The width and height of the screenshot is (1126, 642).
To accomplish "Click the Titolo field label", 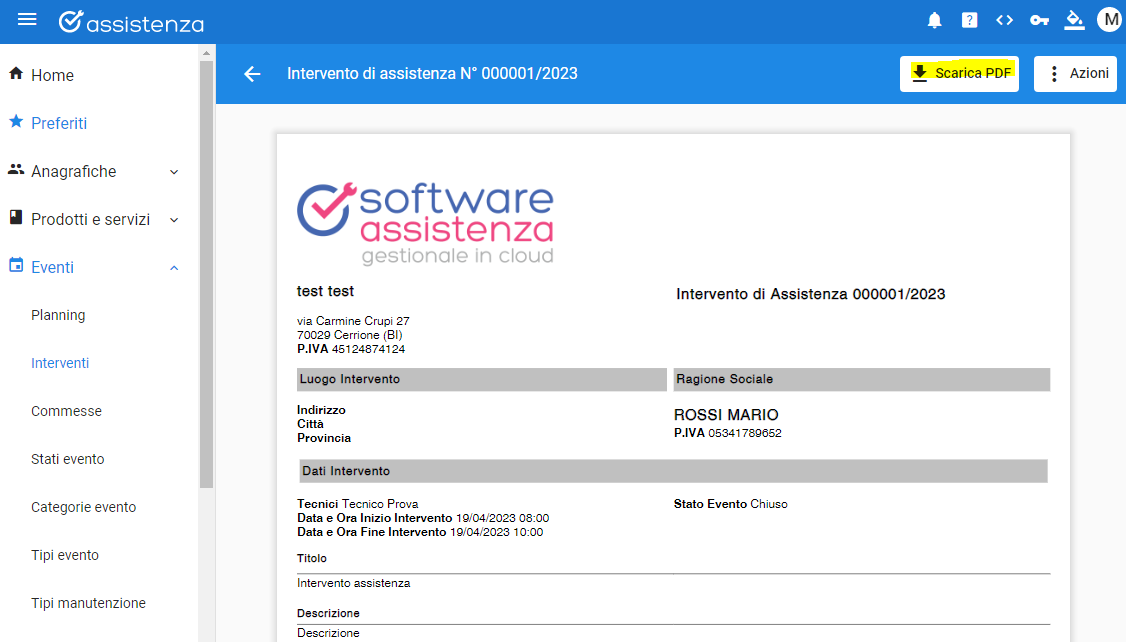I will click(x=312, y=558).
